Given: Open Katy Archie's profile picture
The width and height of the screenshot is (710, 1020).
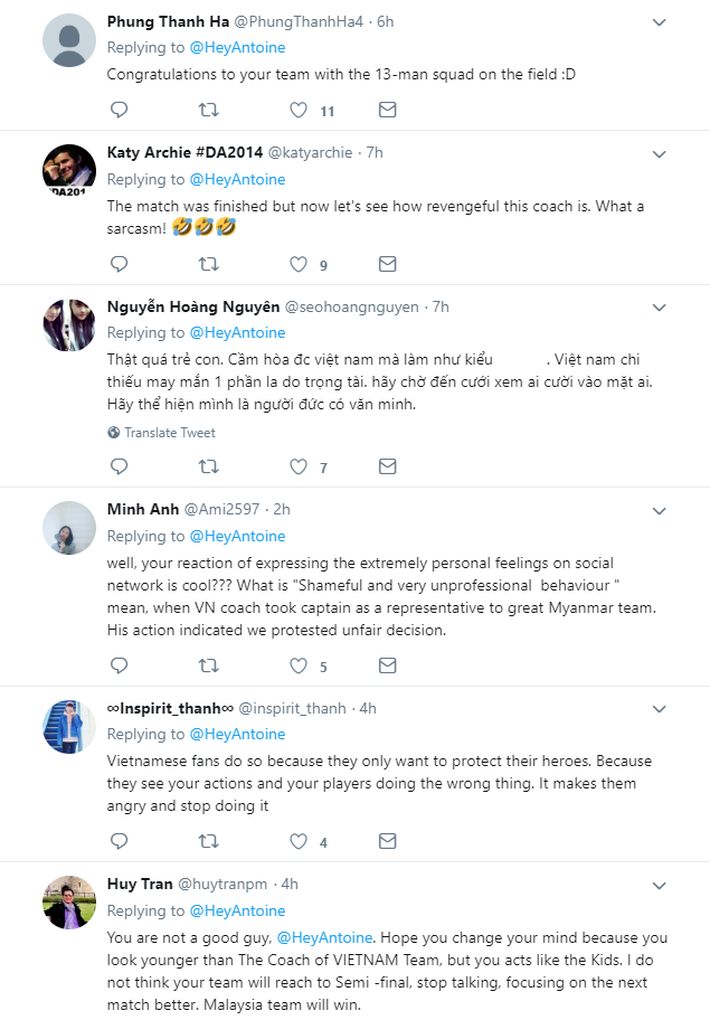Looking at the screenshot, I should pos(70,172).
